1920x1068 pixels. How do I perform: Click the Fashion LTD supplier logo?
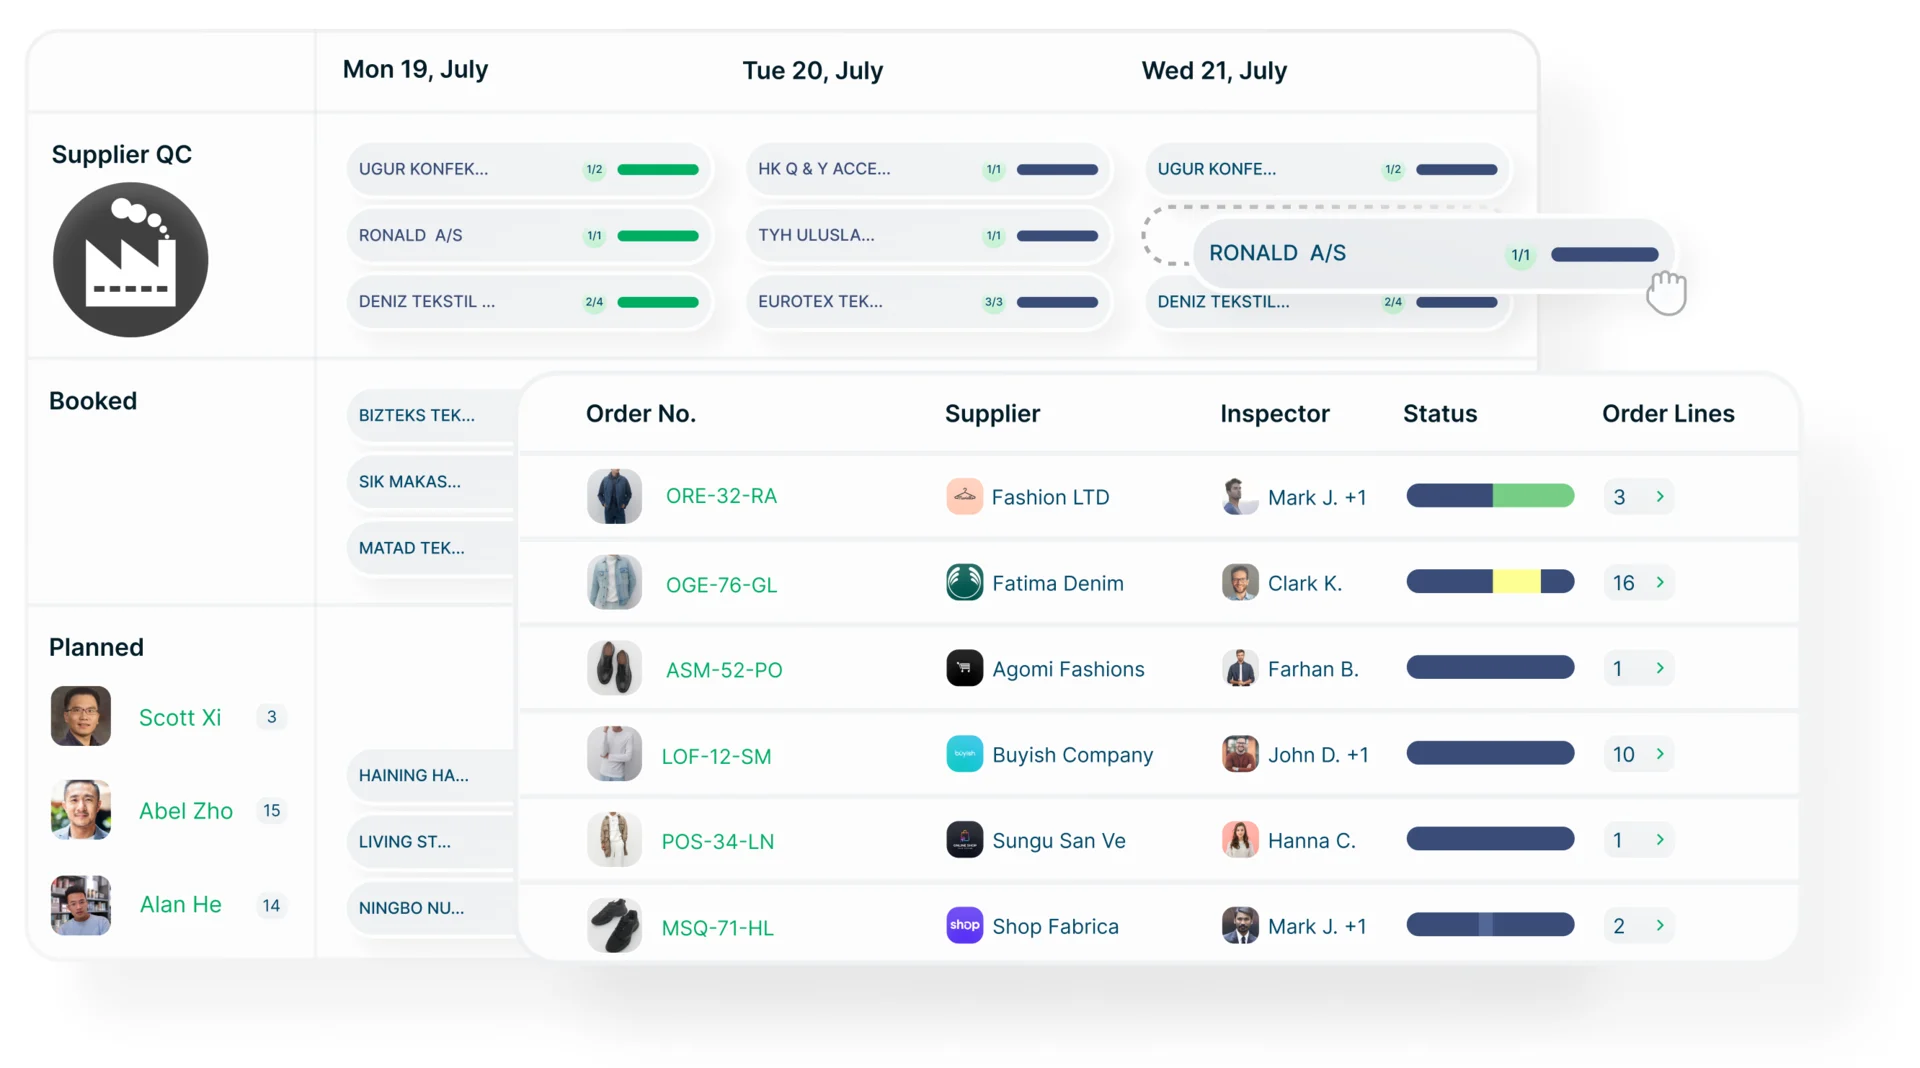[x=964, y=496]
